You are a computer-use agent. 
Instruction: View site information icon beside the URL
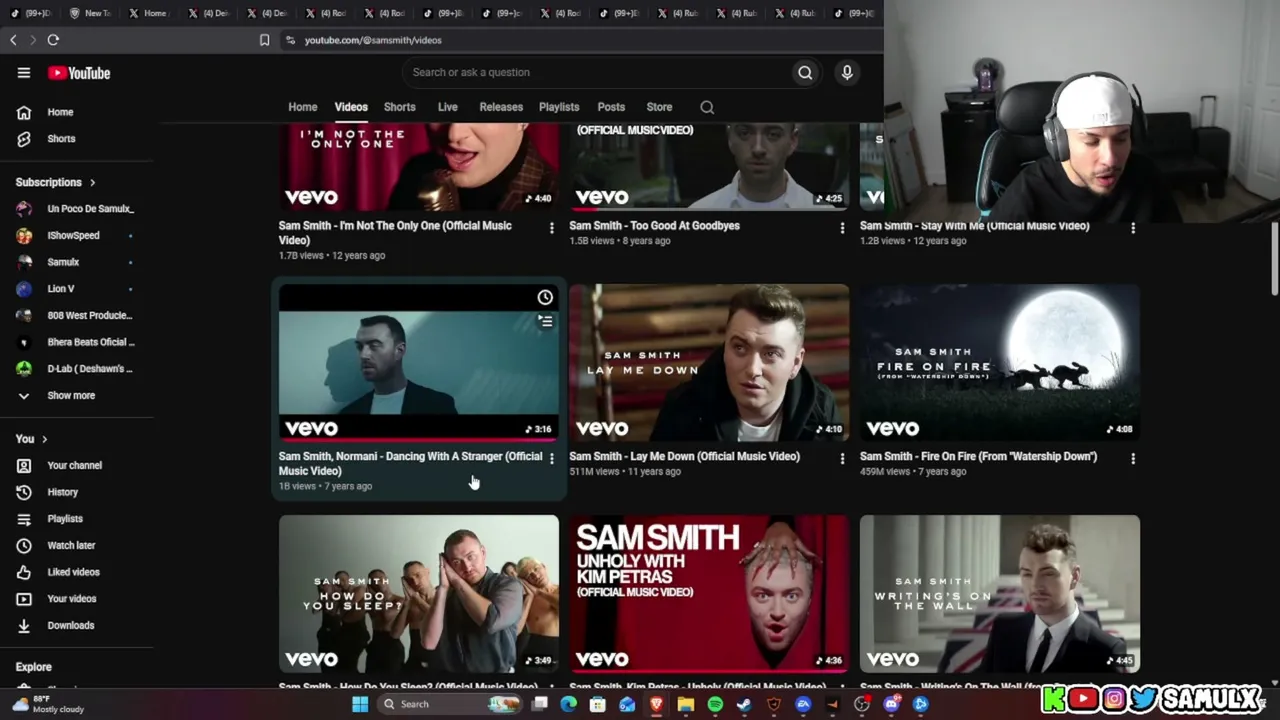click(290, 40)
